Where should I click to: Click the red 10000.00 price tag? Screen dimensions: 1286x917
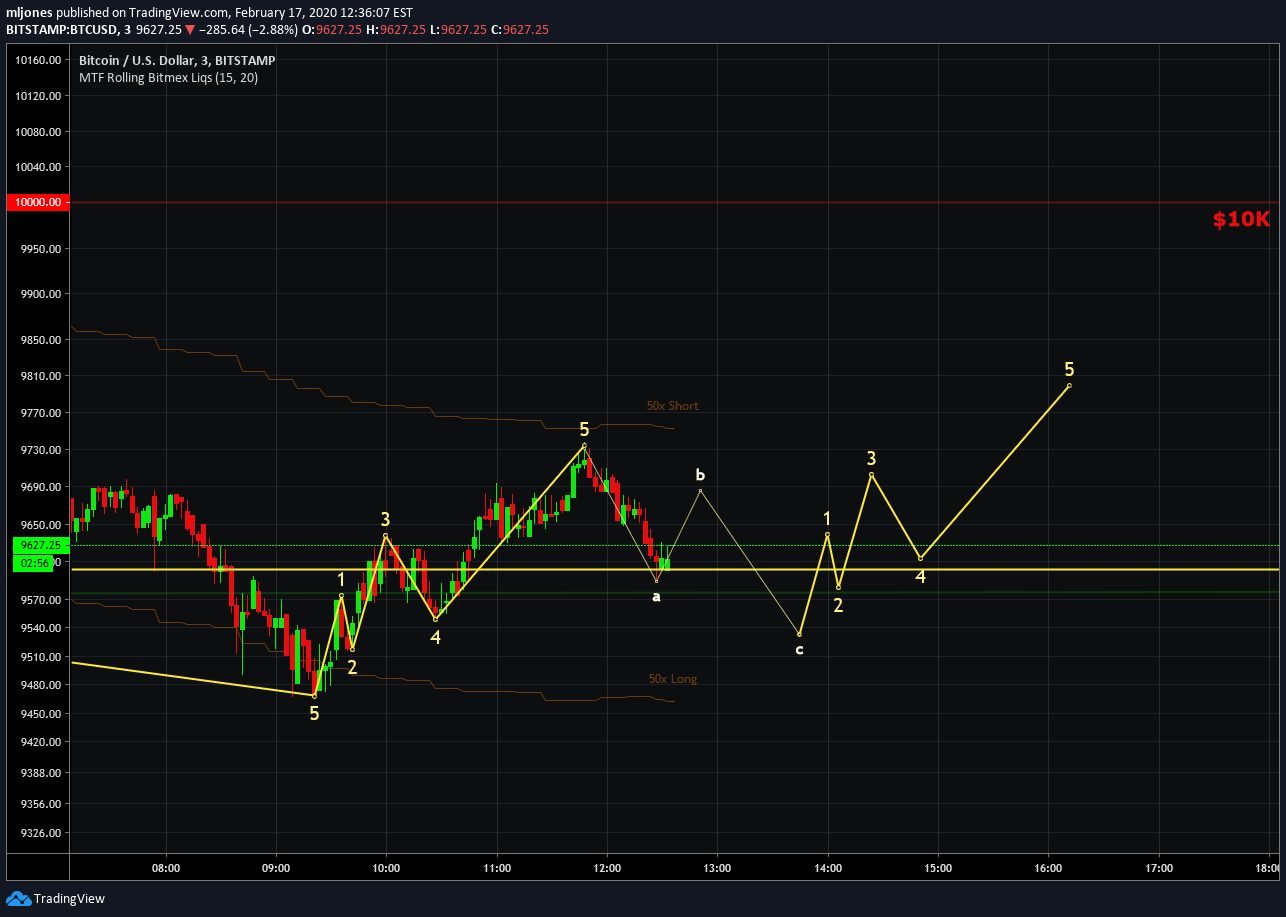click(x=37, y=202)
